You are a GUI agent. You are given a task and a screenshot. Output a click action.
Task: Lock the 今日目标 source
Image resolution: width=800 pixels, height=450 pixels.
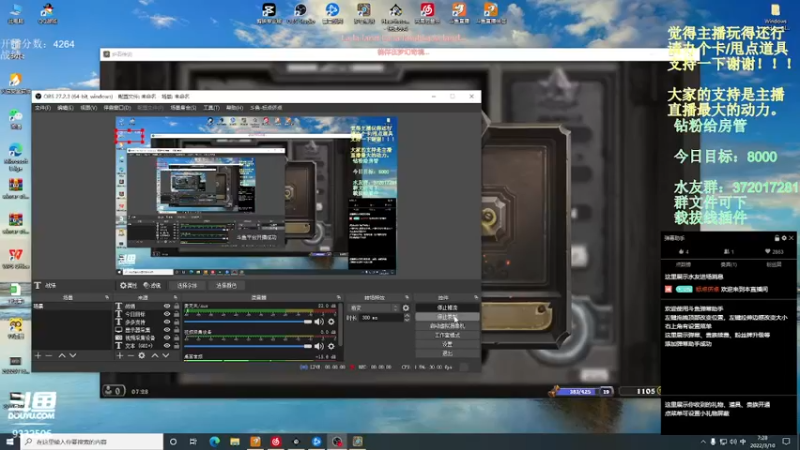pyautogui.click(x=176, y=314)
